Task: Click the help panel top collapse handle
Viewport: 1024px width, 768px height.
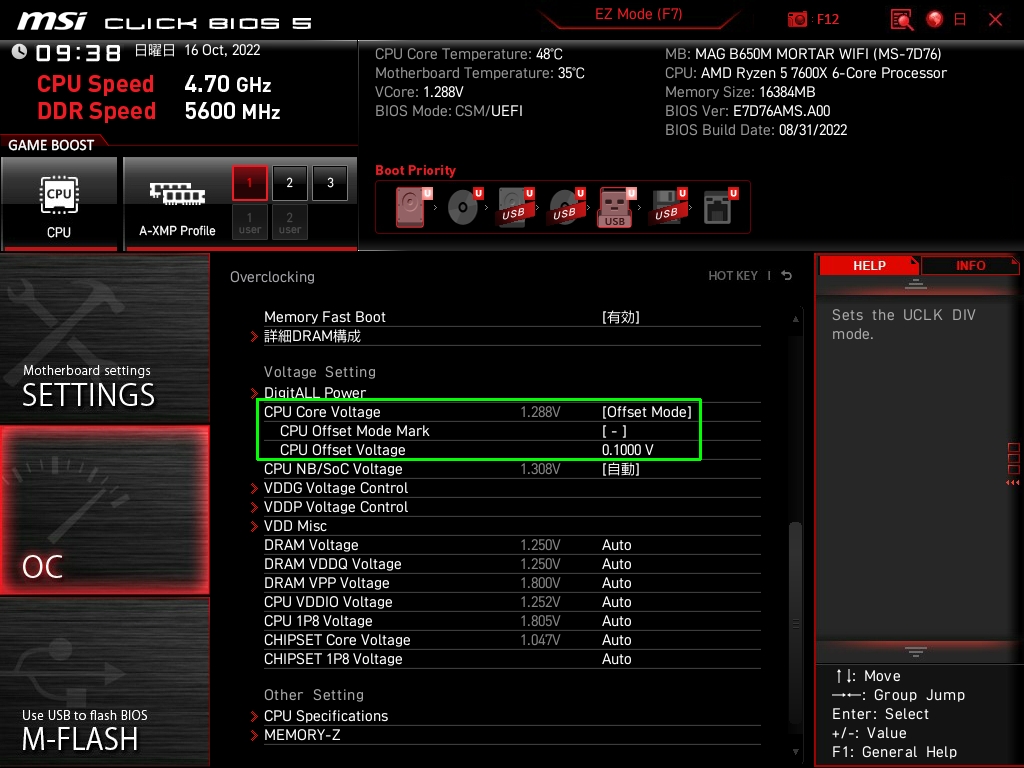Action: coord(916,283)
